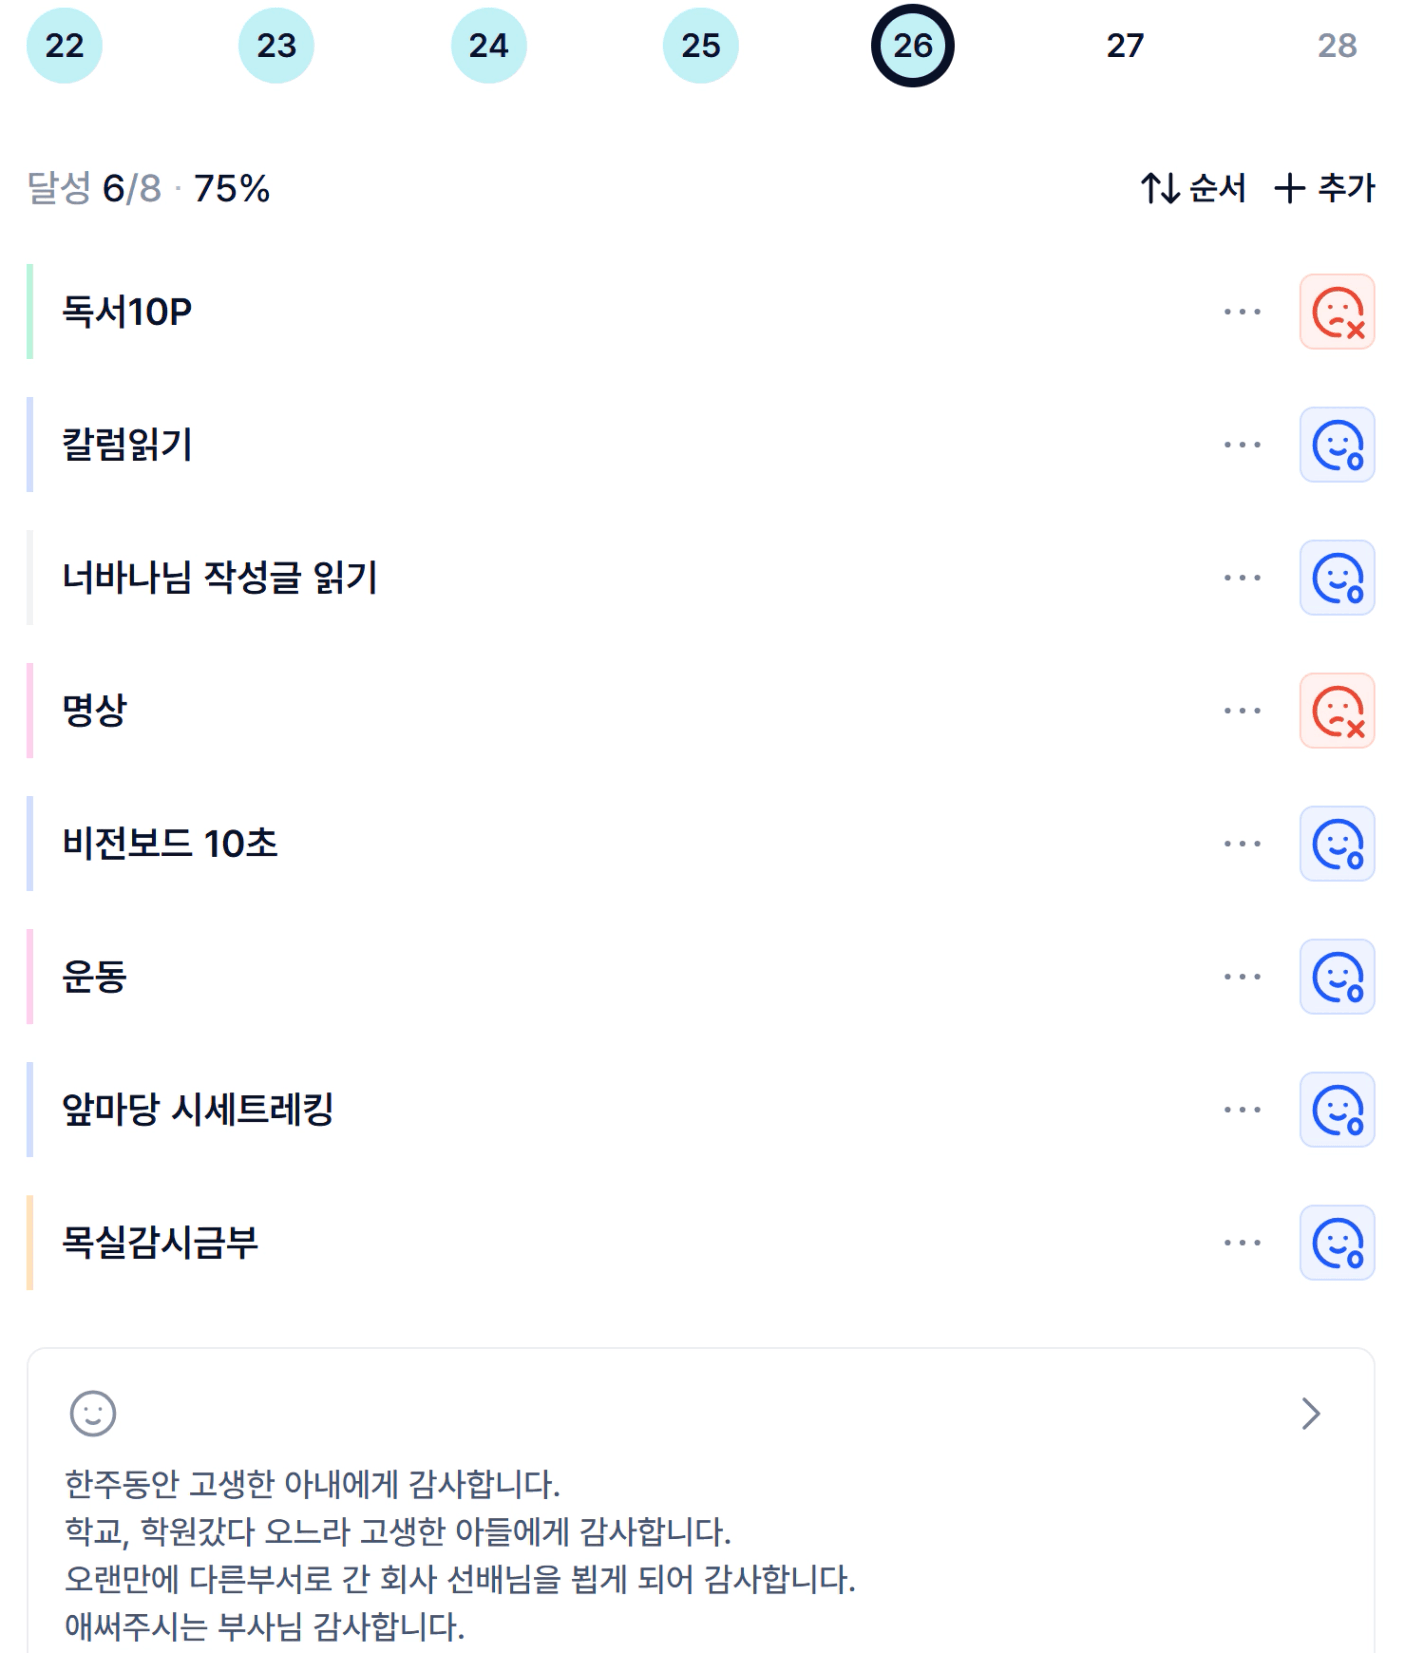Click the 추가 add habit button
1405x1653 pixels.
click(x=1325, y=188)
